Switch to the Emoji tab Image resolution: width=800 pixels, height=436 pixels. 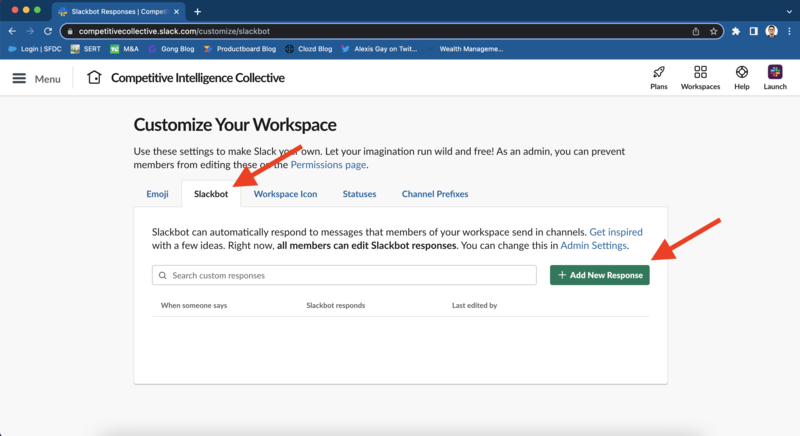pos(157,193)
